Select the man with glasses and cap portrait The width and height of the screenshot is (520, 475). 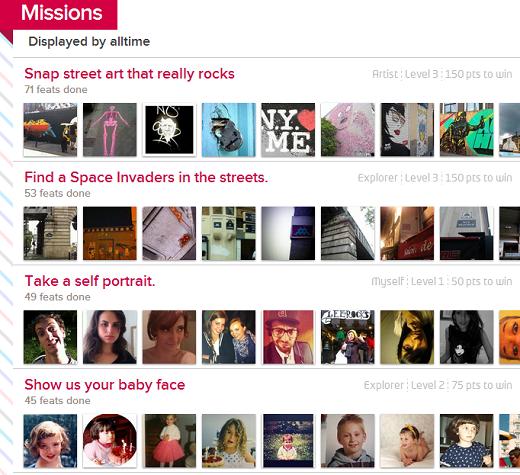(x=288, y=337)
